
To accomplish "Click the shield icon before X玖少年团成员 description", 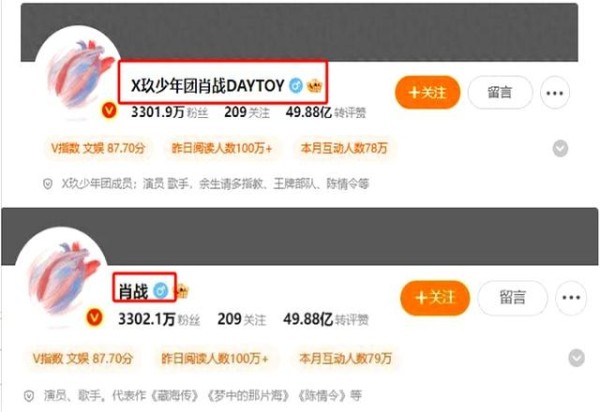I will point(47,184).
